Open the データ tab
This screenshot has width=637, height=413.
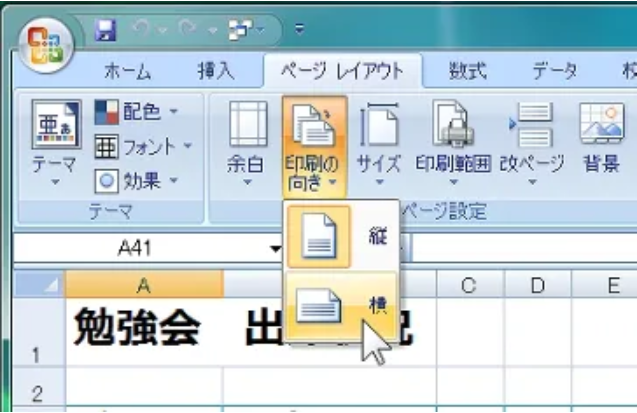(x=554, y=71)
